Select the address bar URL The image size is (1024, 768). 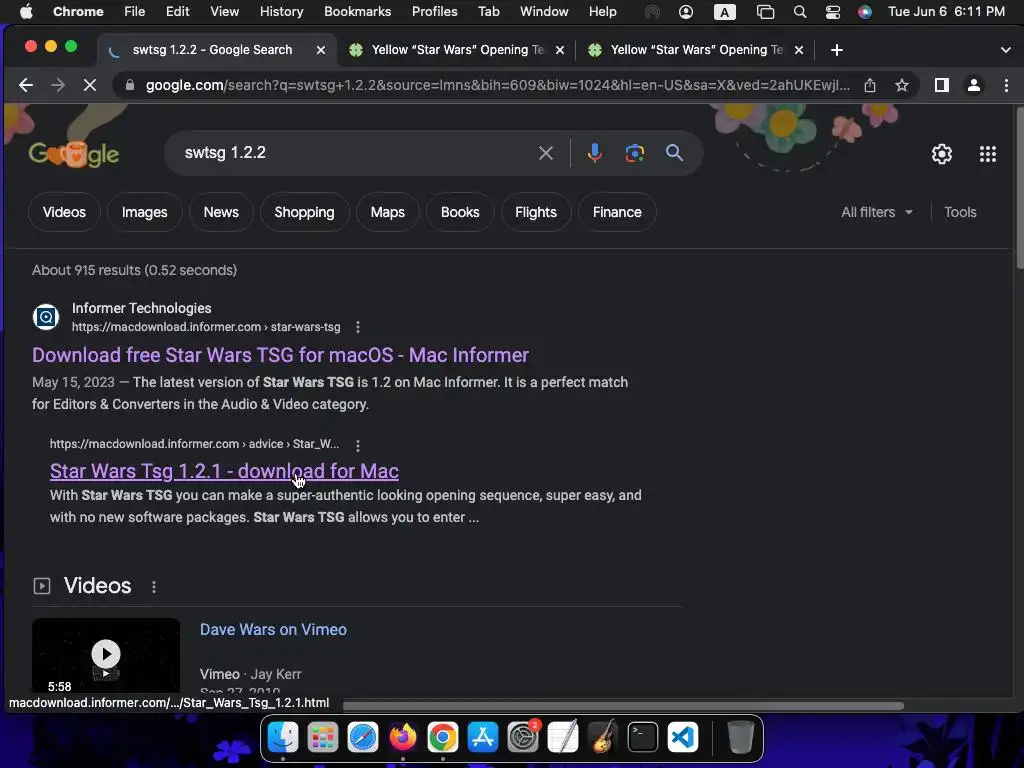[x=498, y=85]
